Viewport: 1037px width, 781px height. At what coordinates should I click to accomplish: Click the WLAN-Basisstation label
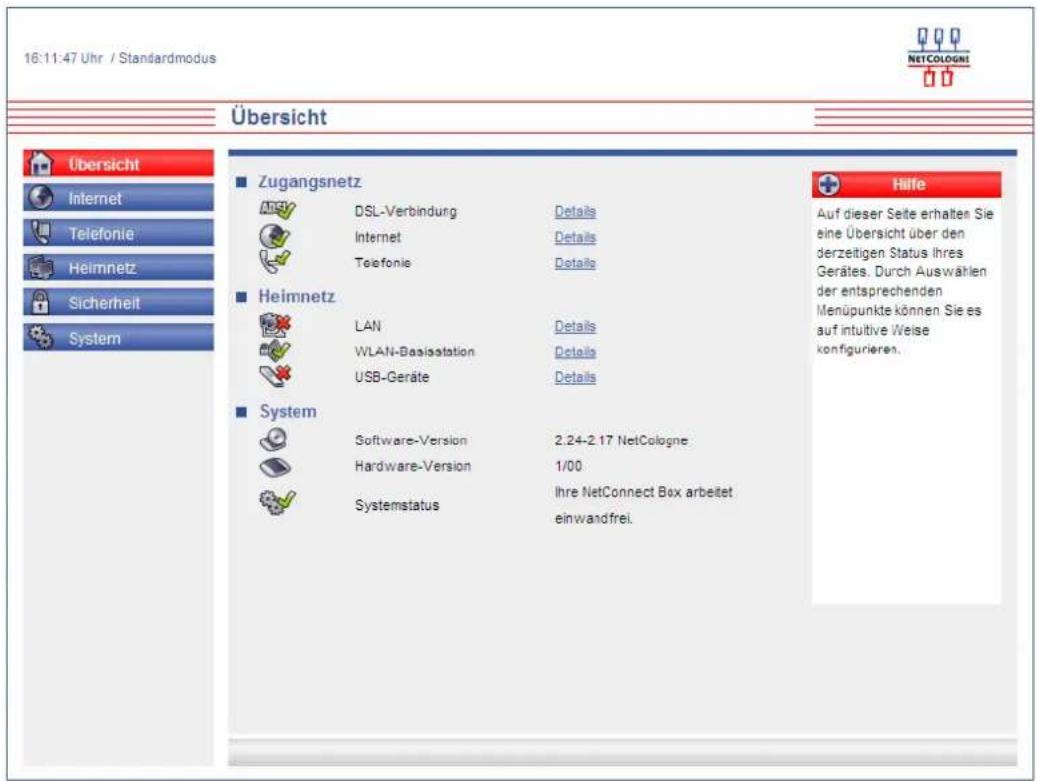pos(415,352)
